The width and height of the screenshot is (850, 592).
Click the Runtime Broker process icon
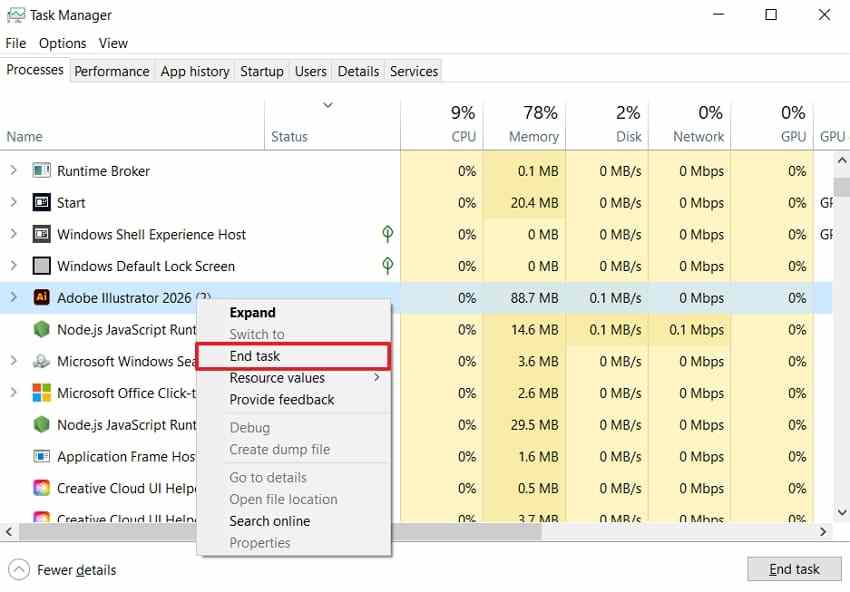pos(42,171)
